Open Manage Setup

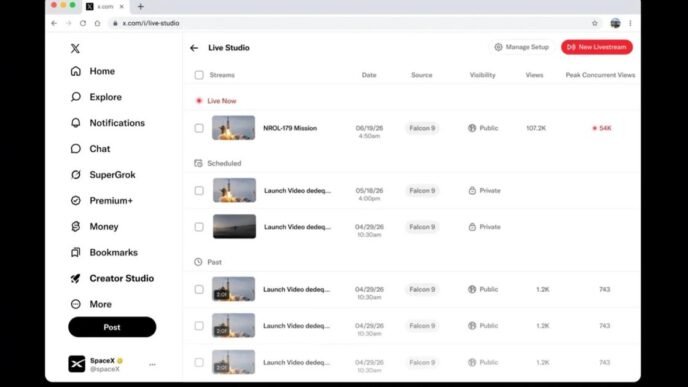click(x=521, y=47)
